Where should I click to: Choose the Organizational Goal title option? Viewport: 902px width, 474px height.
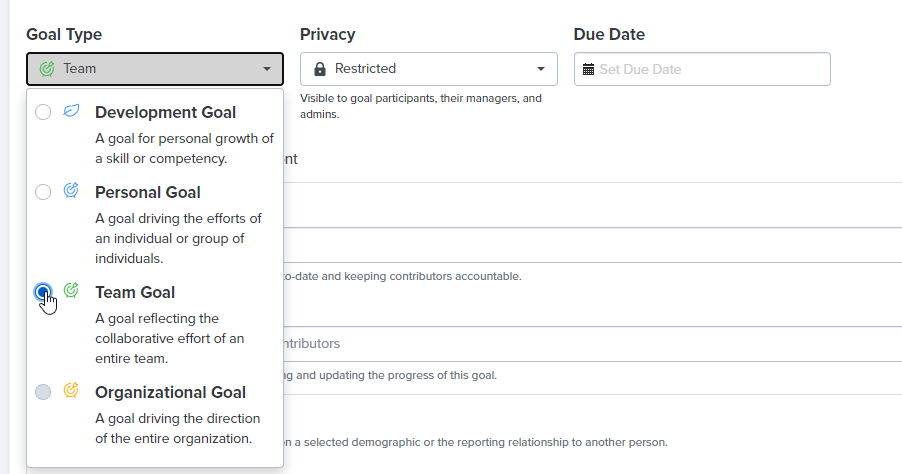pyautogui.click(x=170, y=392)
